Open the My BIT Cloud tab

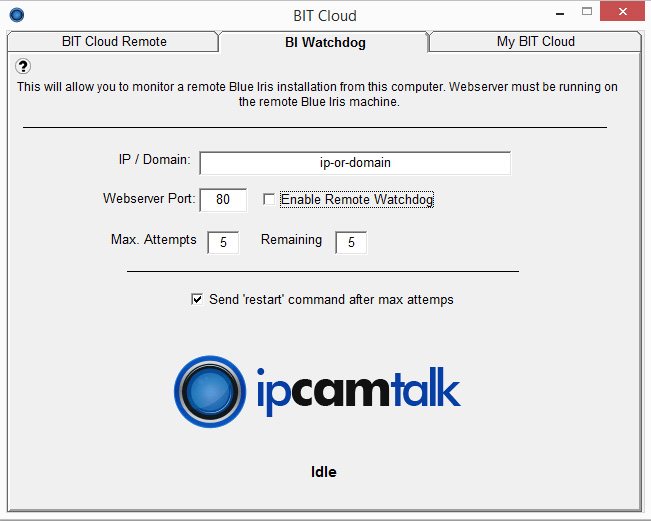tap(535, 42)
